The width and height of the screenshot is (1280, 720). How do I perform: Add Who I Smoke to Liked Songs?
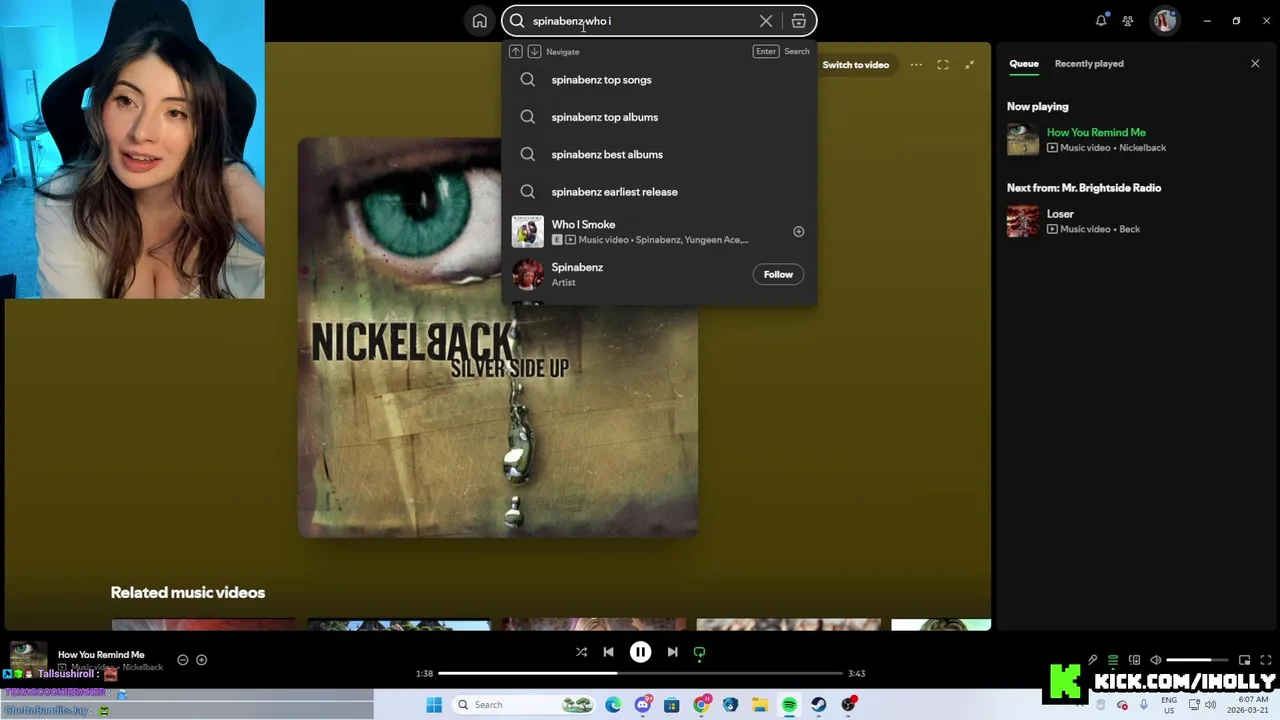pyautogui.click(x=798, y=232)
